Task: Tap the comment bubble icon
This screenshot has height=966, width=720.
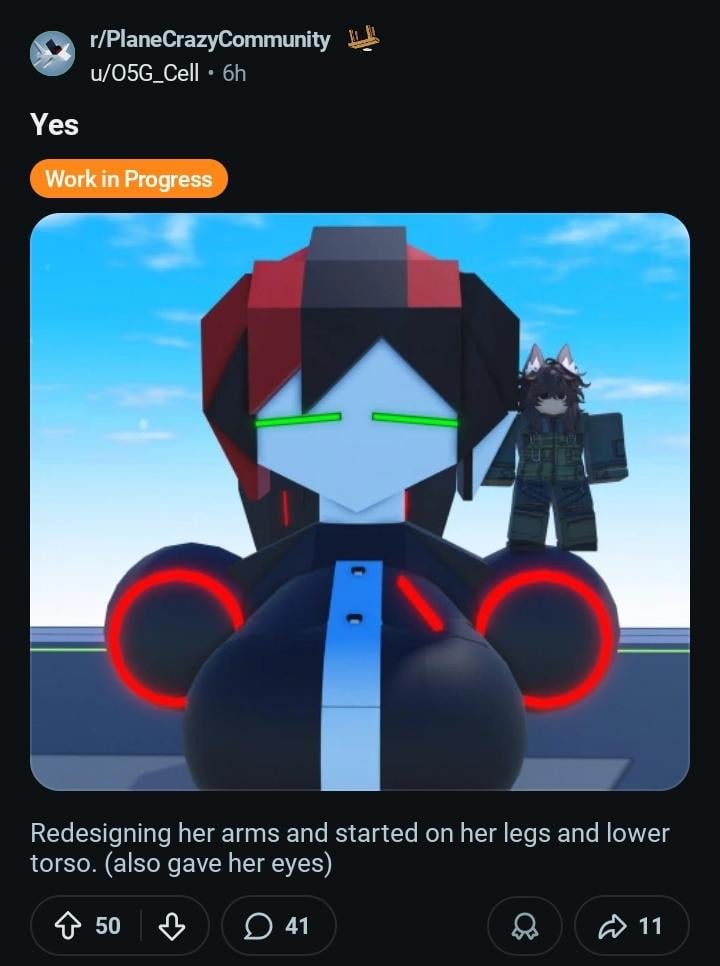Action: [257, 925]
